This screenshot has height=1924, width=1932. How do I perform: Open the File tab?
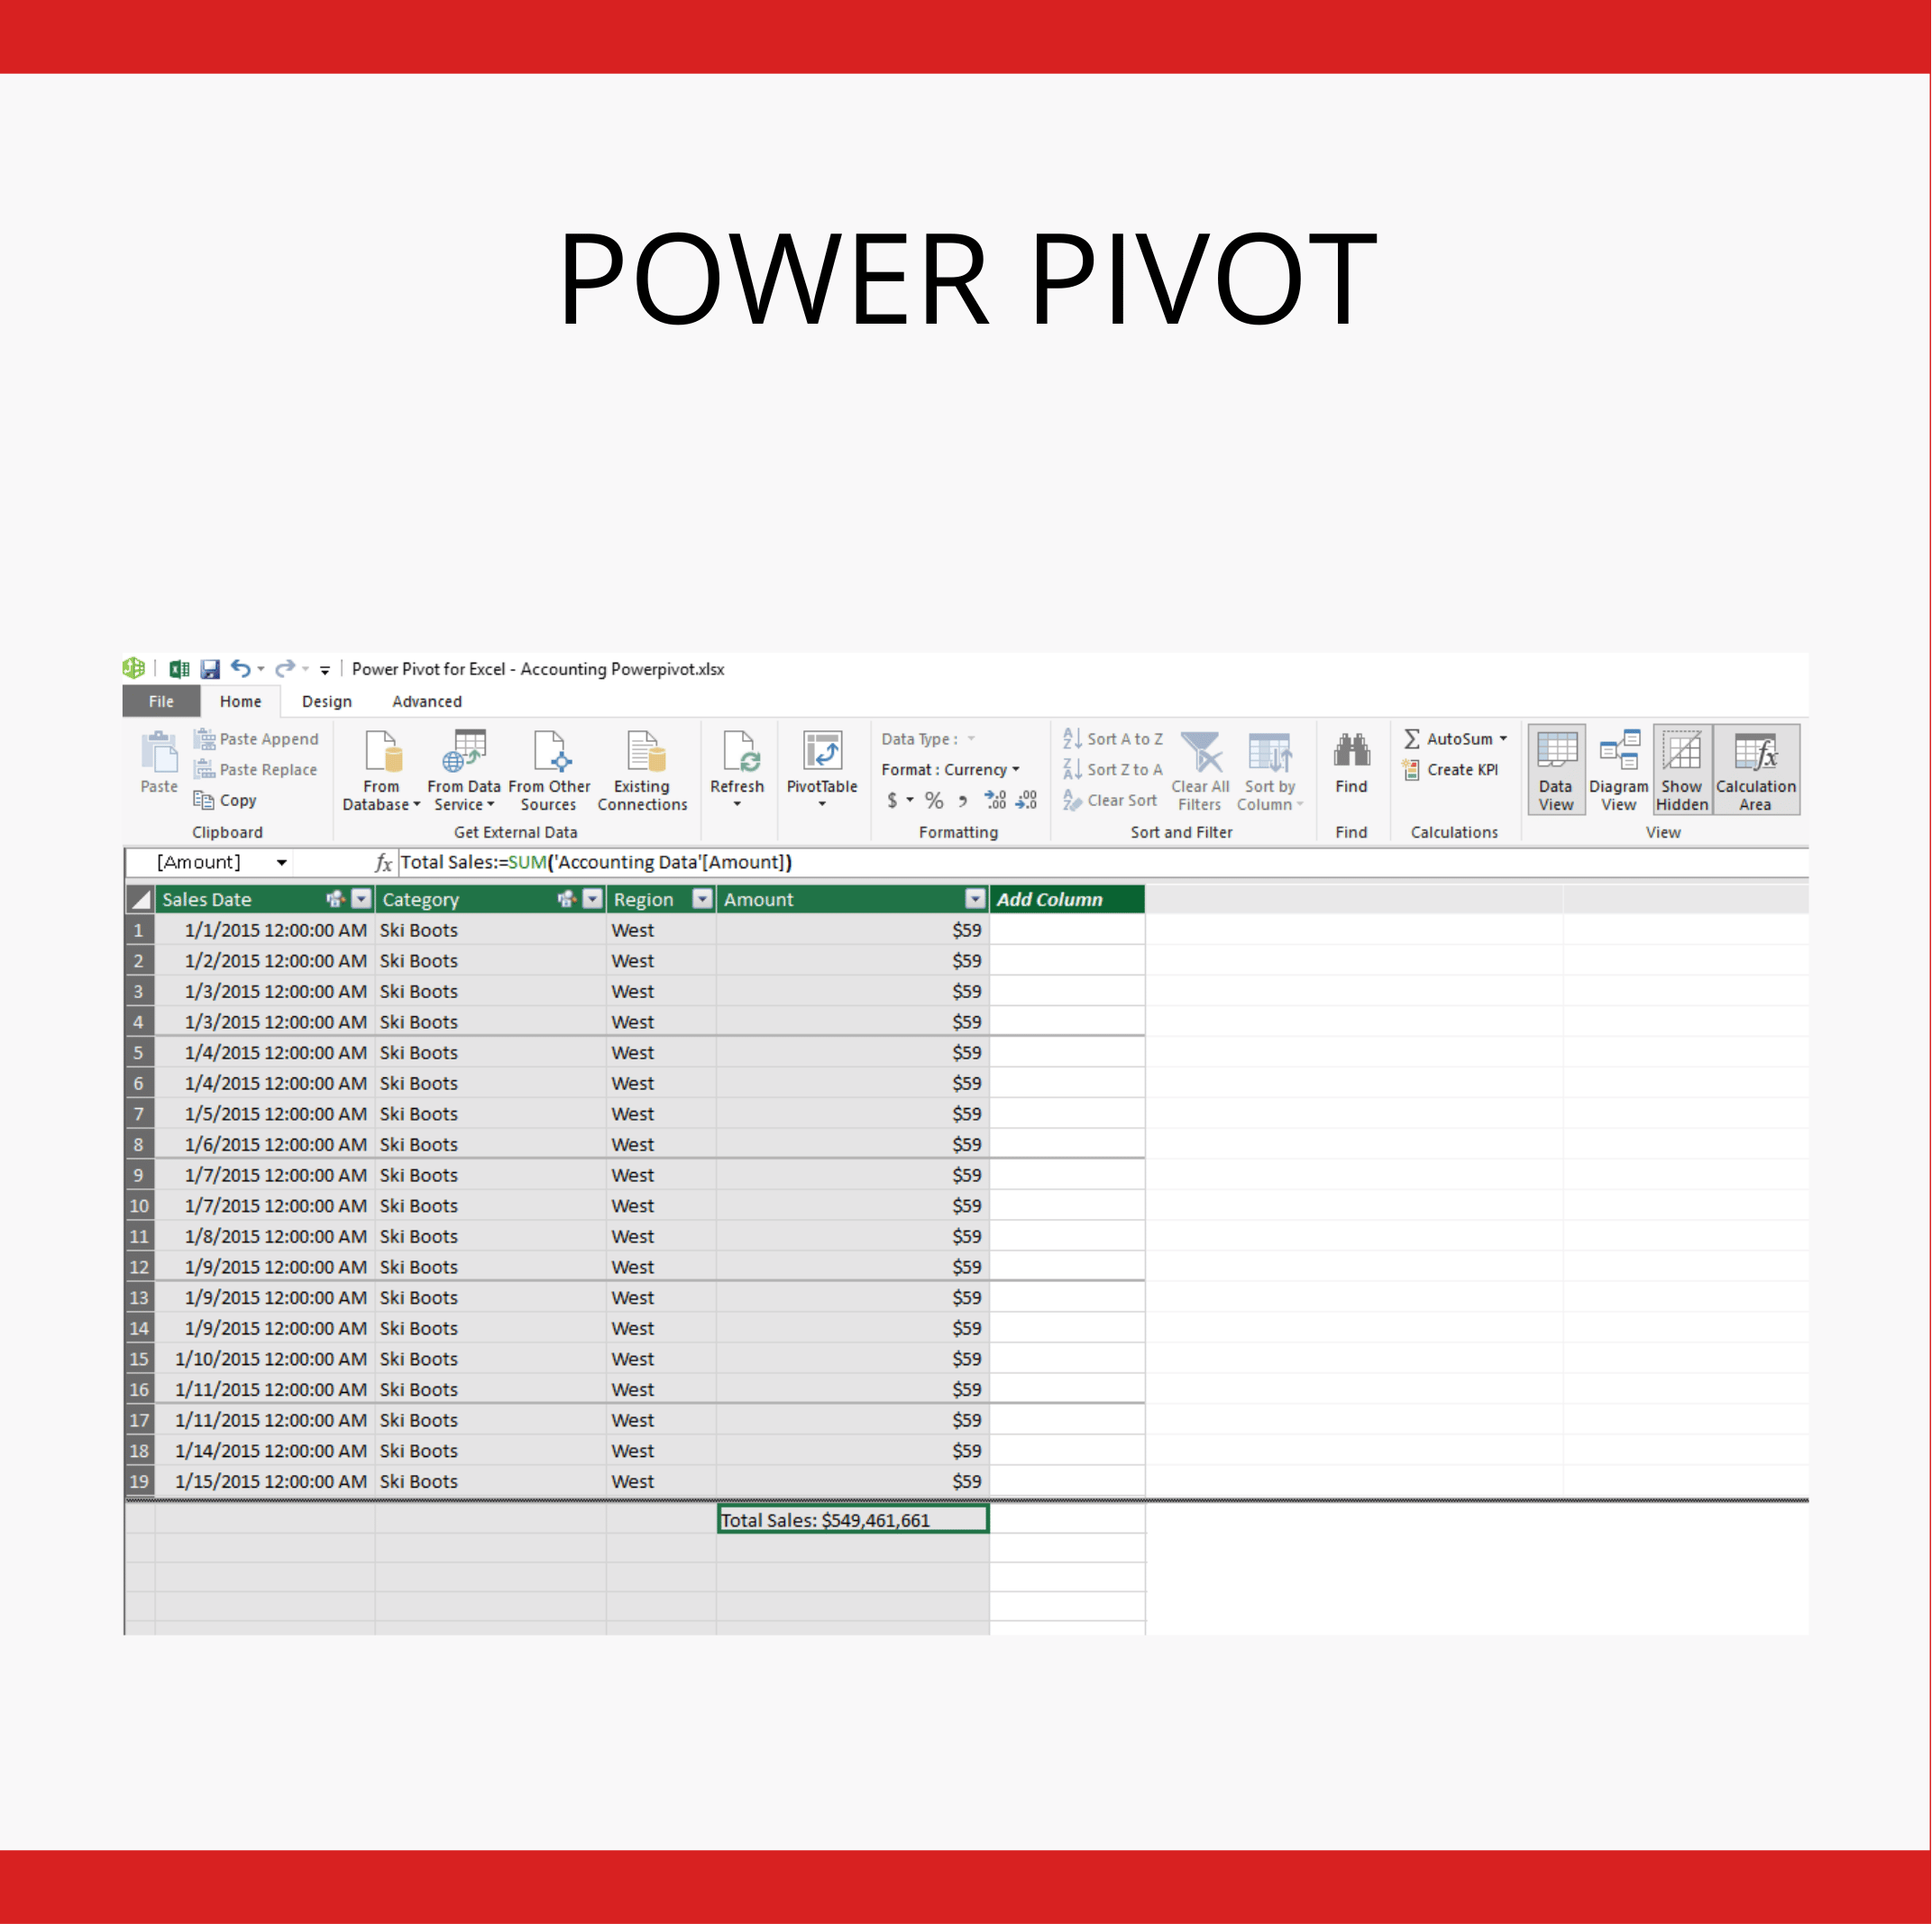click(161, 701)
